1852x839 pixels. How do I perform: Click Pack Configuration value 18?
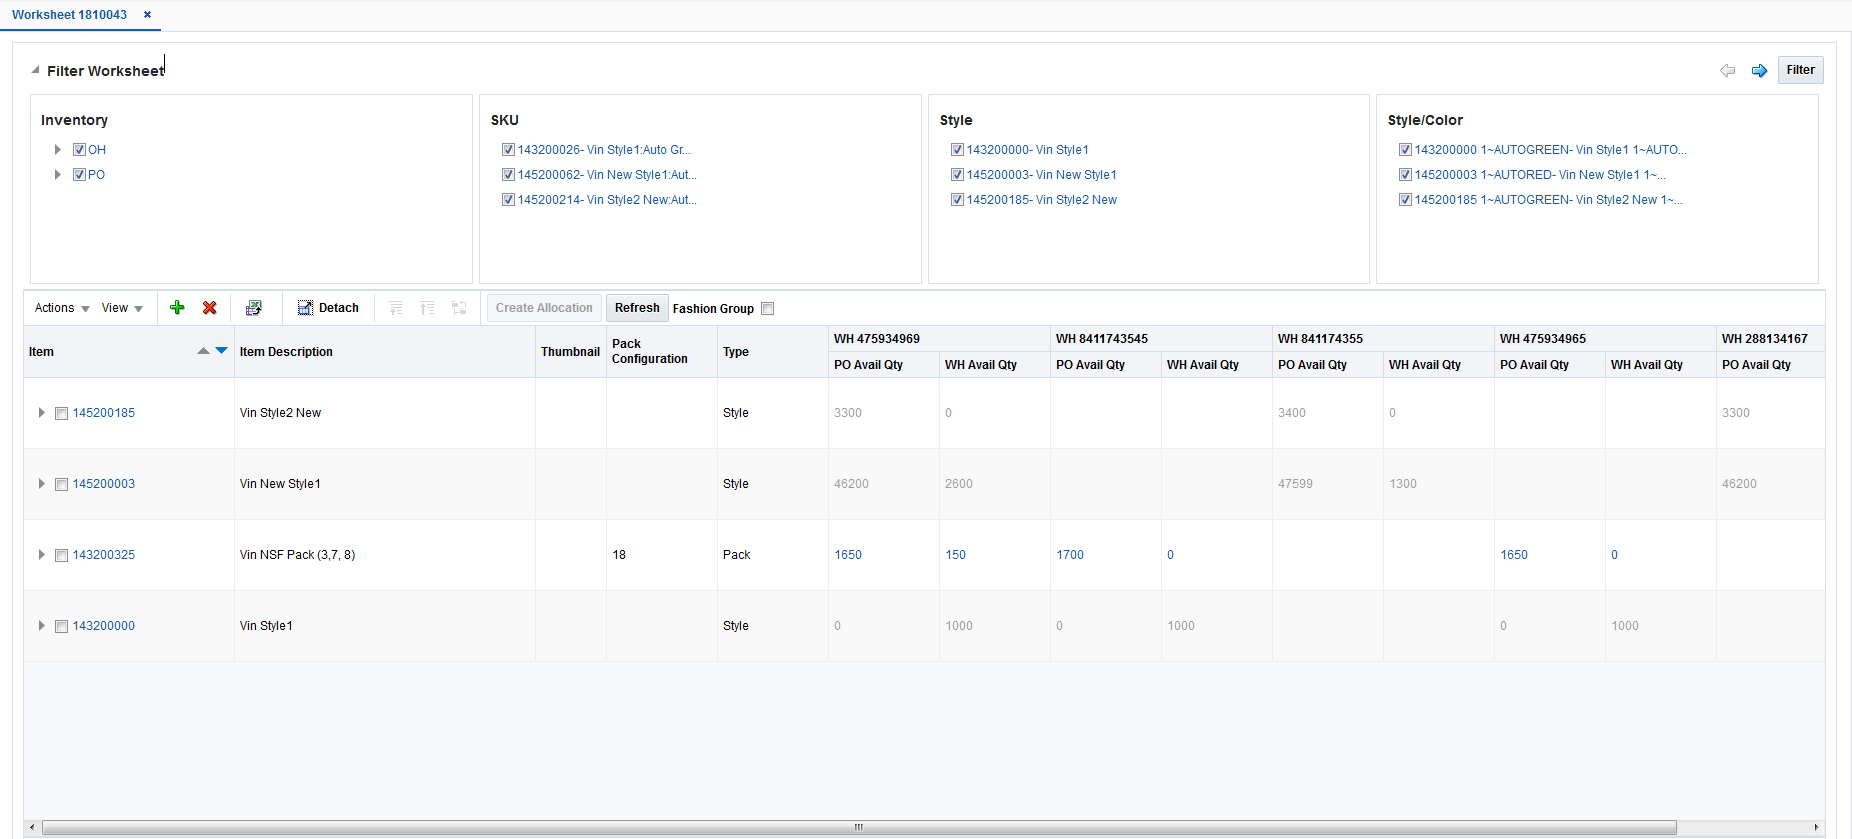pyautogui.click(x=619, y=555)
